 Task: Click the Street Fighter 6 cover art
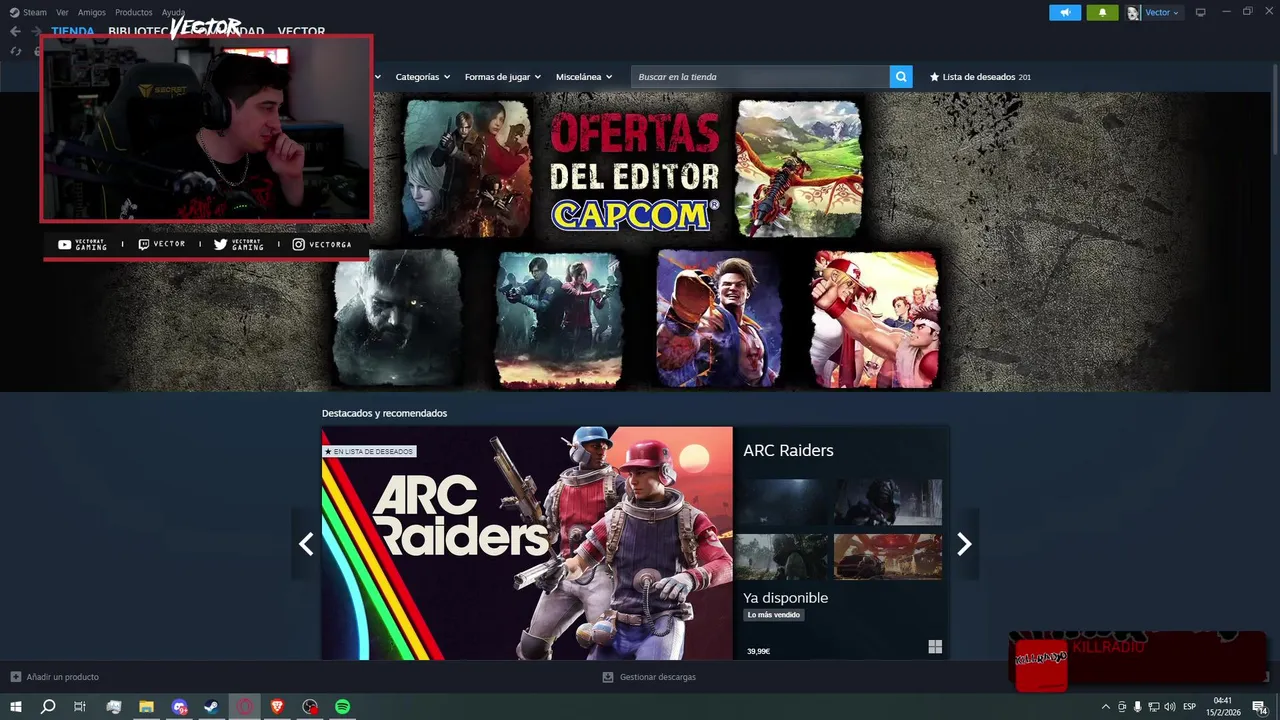tap(719, 318)
